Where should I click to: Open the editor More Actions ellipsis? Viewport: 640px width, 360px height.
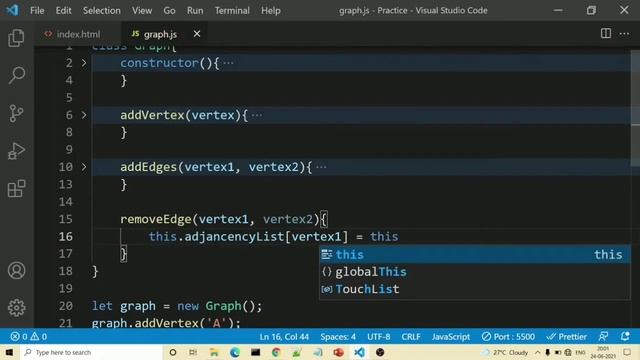click(x=624, y=33)
